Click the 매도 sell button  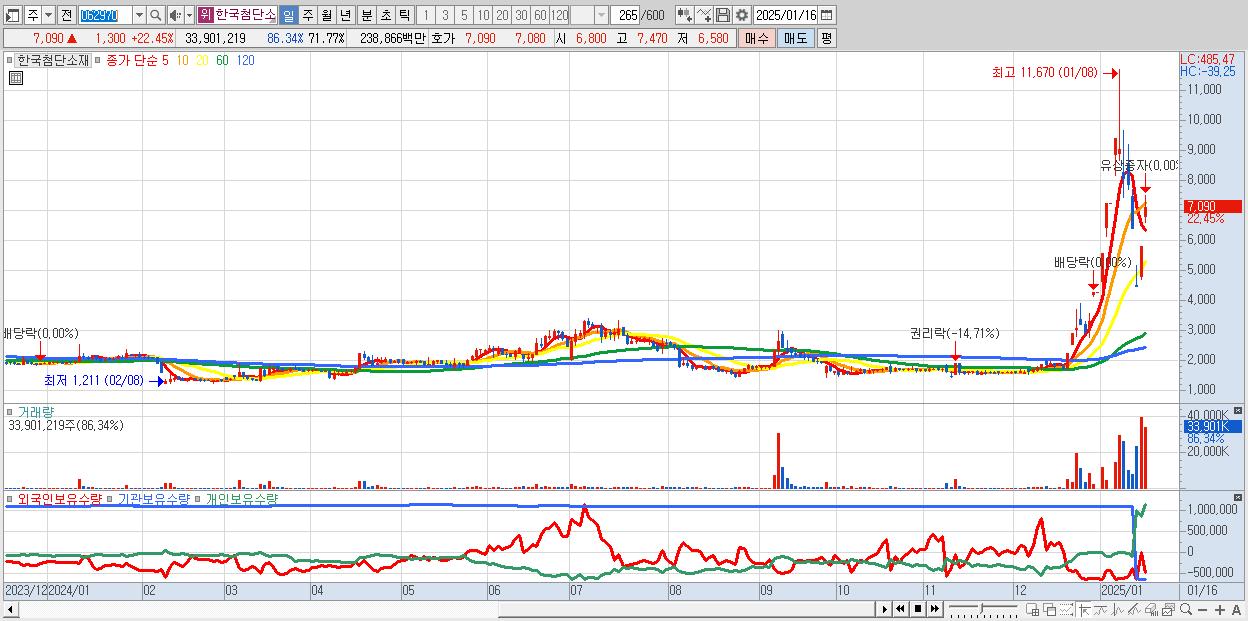[x=794, y=38]
